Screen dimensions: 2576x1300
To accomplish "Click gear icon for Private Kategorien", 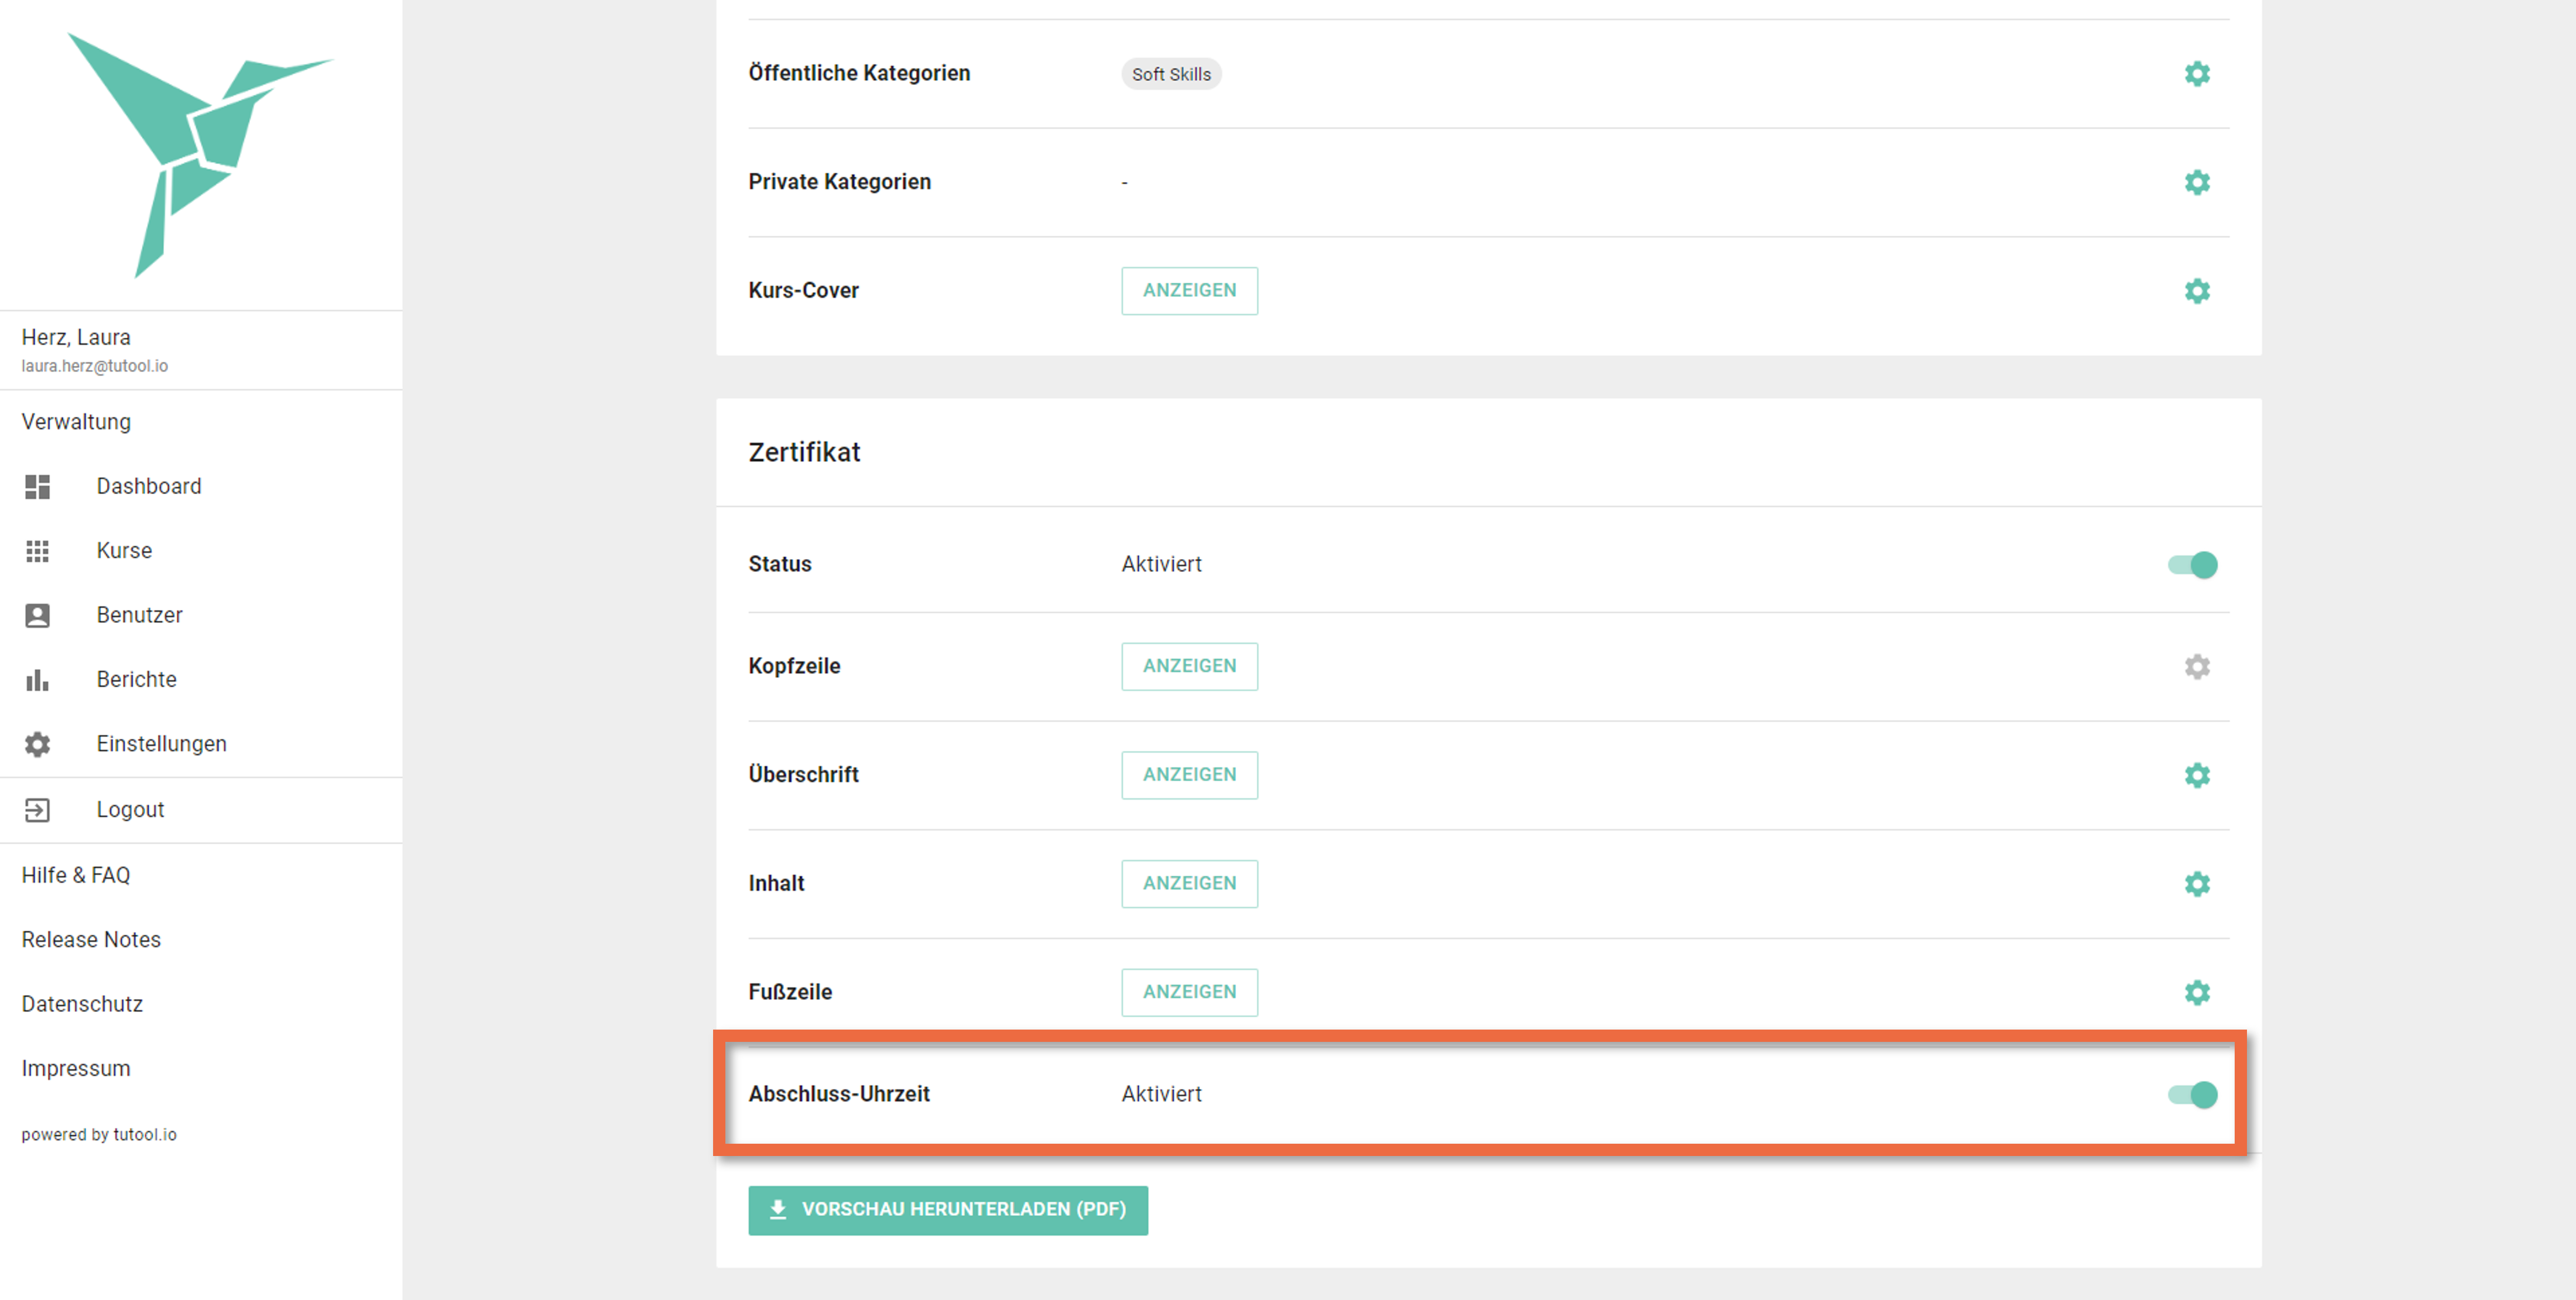I will click(x=2196, y=182).
